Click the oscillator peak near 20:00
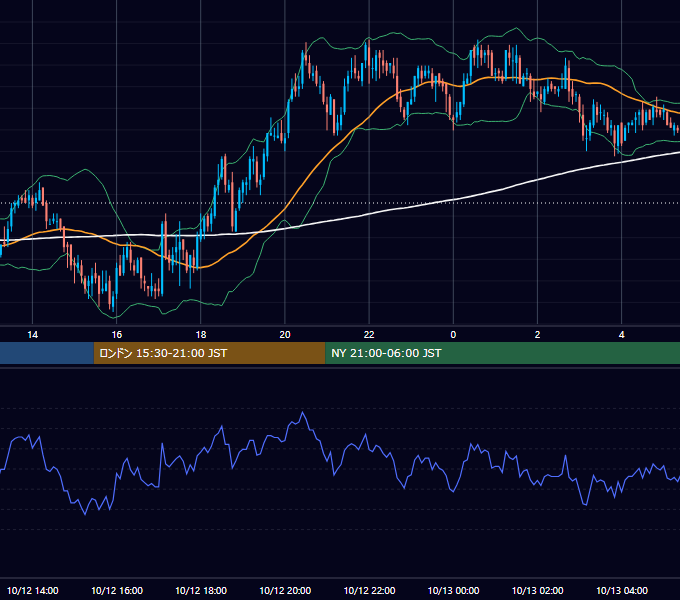 [303, 413]
